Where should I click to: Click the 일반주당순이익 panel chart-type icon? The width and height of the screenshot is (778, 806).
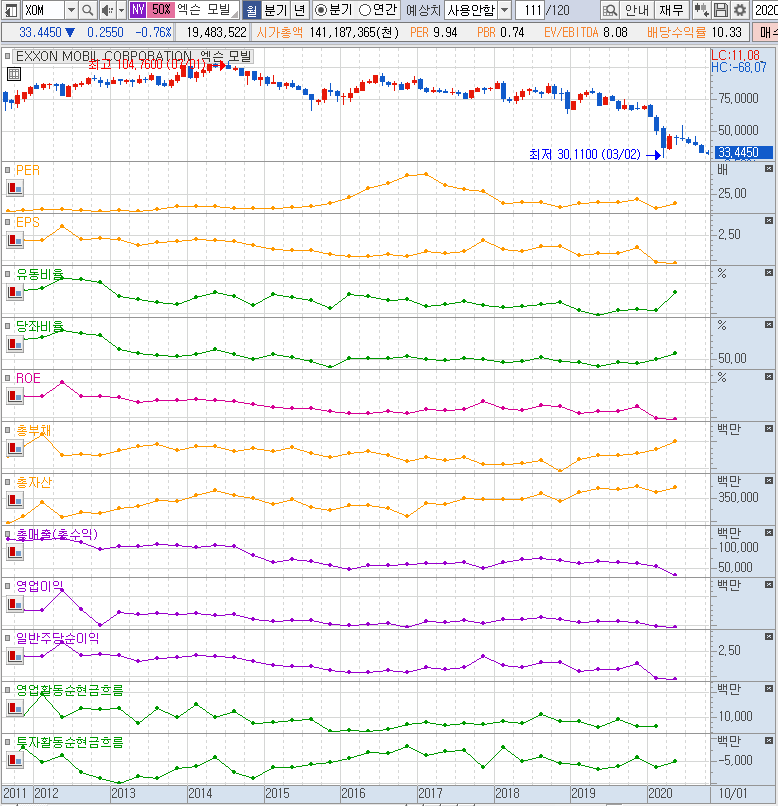pyautogui.click(x=15, y=656)
